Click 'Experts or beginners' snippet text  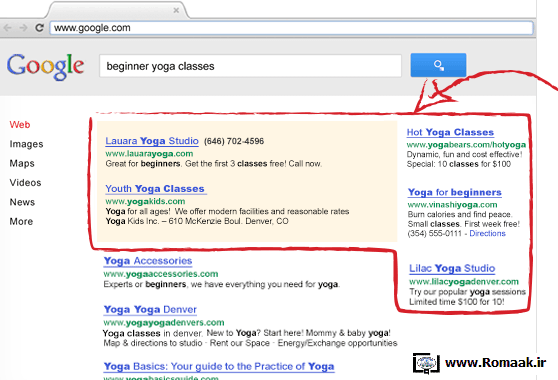pos(222,284)
